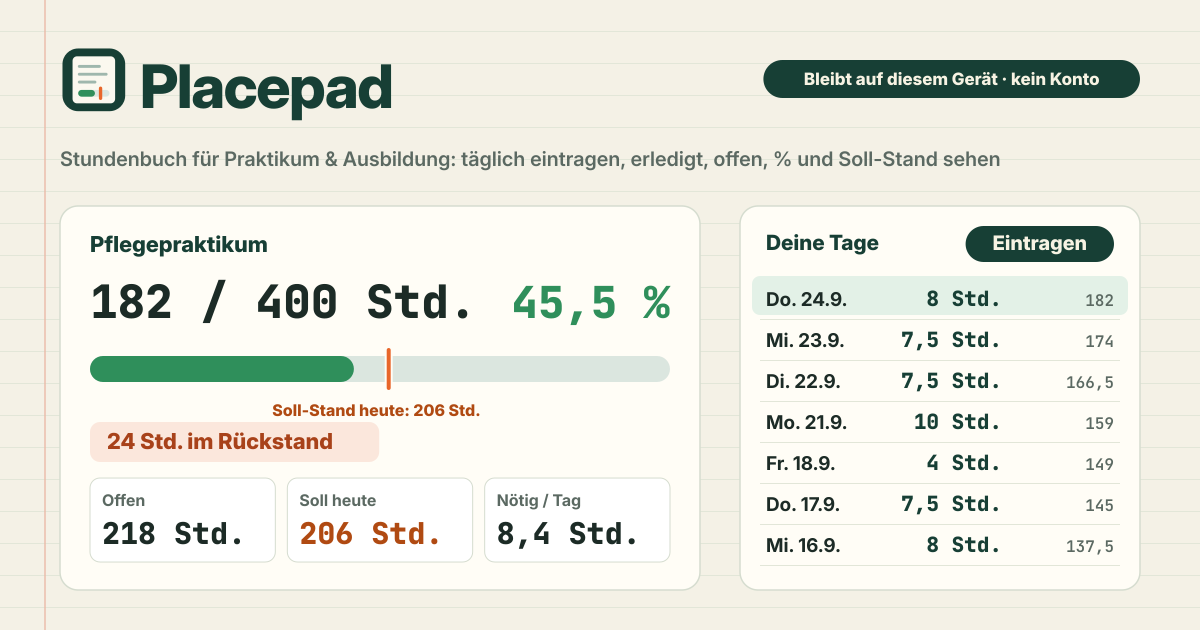Click the '24 Std. im Rückstand' badge
The width and height of the screenshot is (1200, 630).
tap(235, 442)
